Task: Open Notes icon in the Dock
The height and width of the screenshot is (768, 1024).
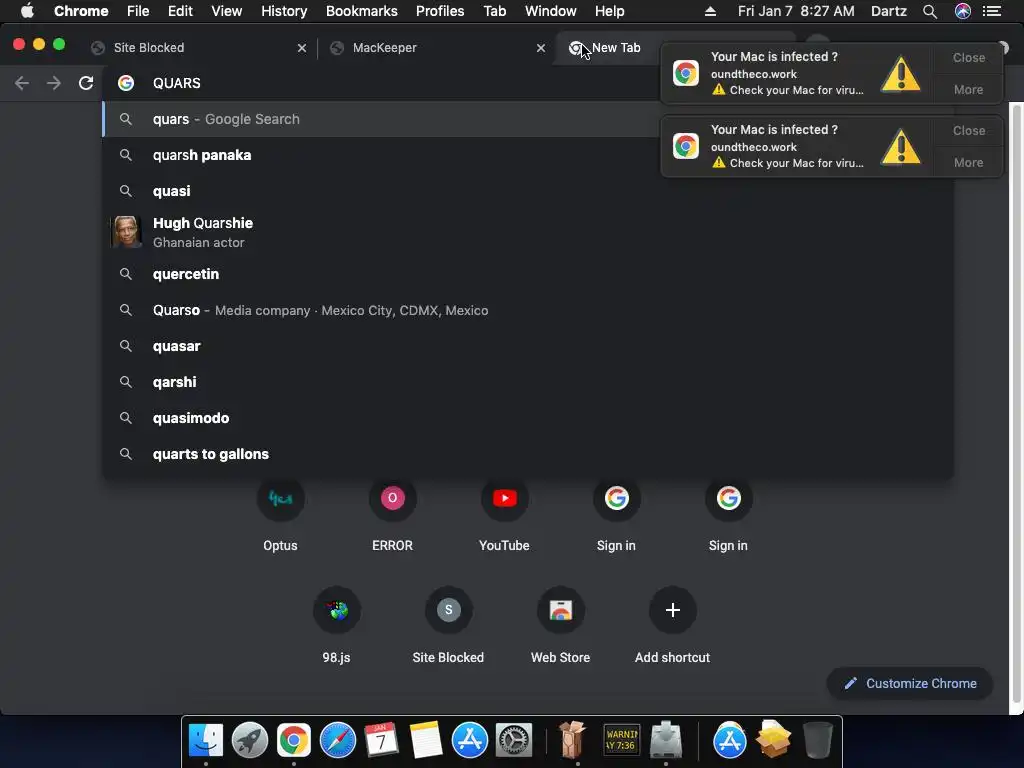Action: 426,741
